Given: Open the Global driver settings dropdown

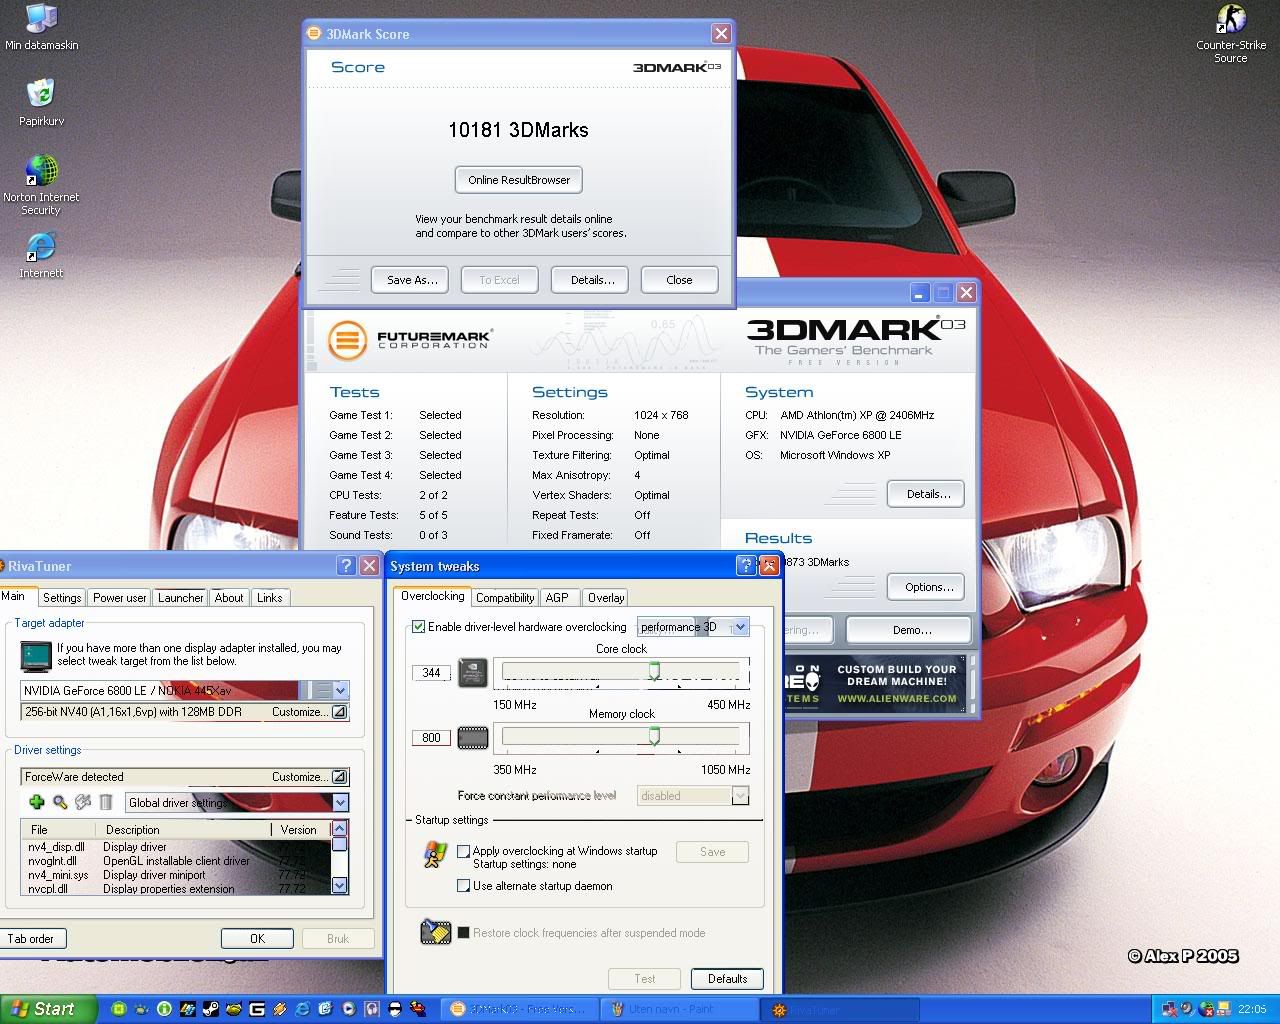Looking at the screenshot, I should [x=341, y=802].
